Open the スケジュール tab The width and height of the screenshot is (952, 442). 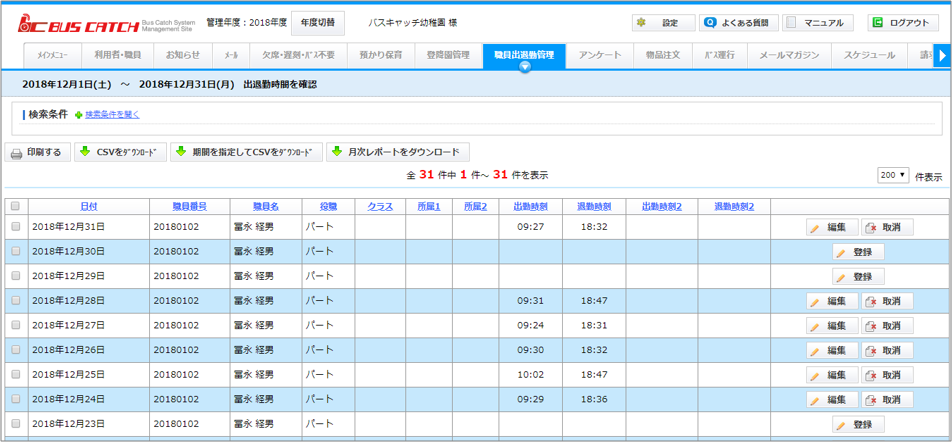869,55
